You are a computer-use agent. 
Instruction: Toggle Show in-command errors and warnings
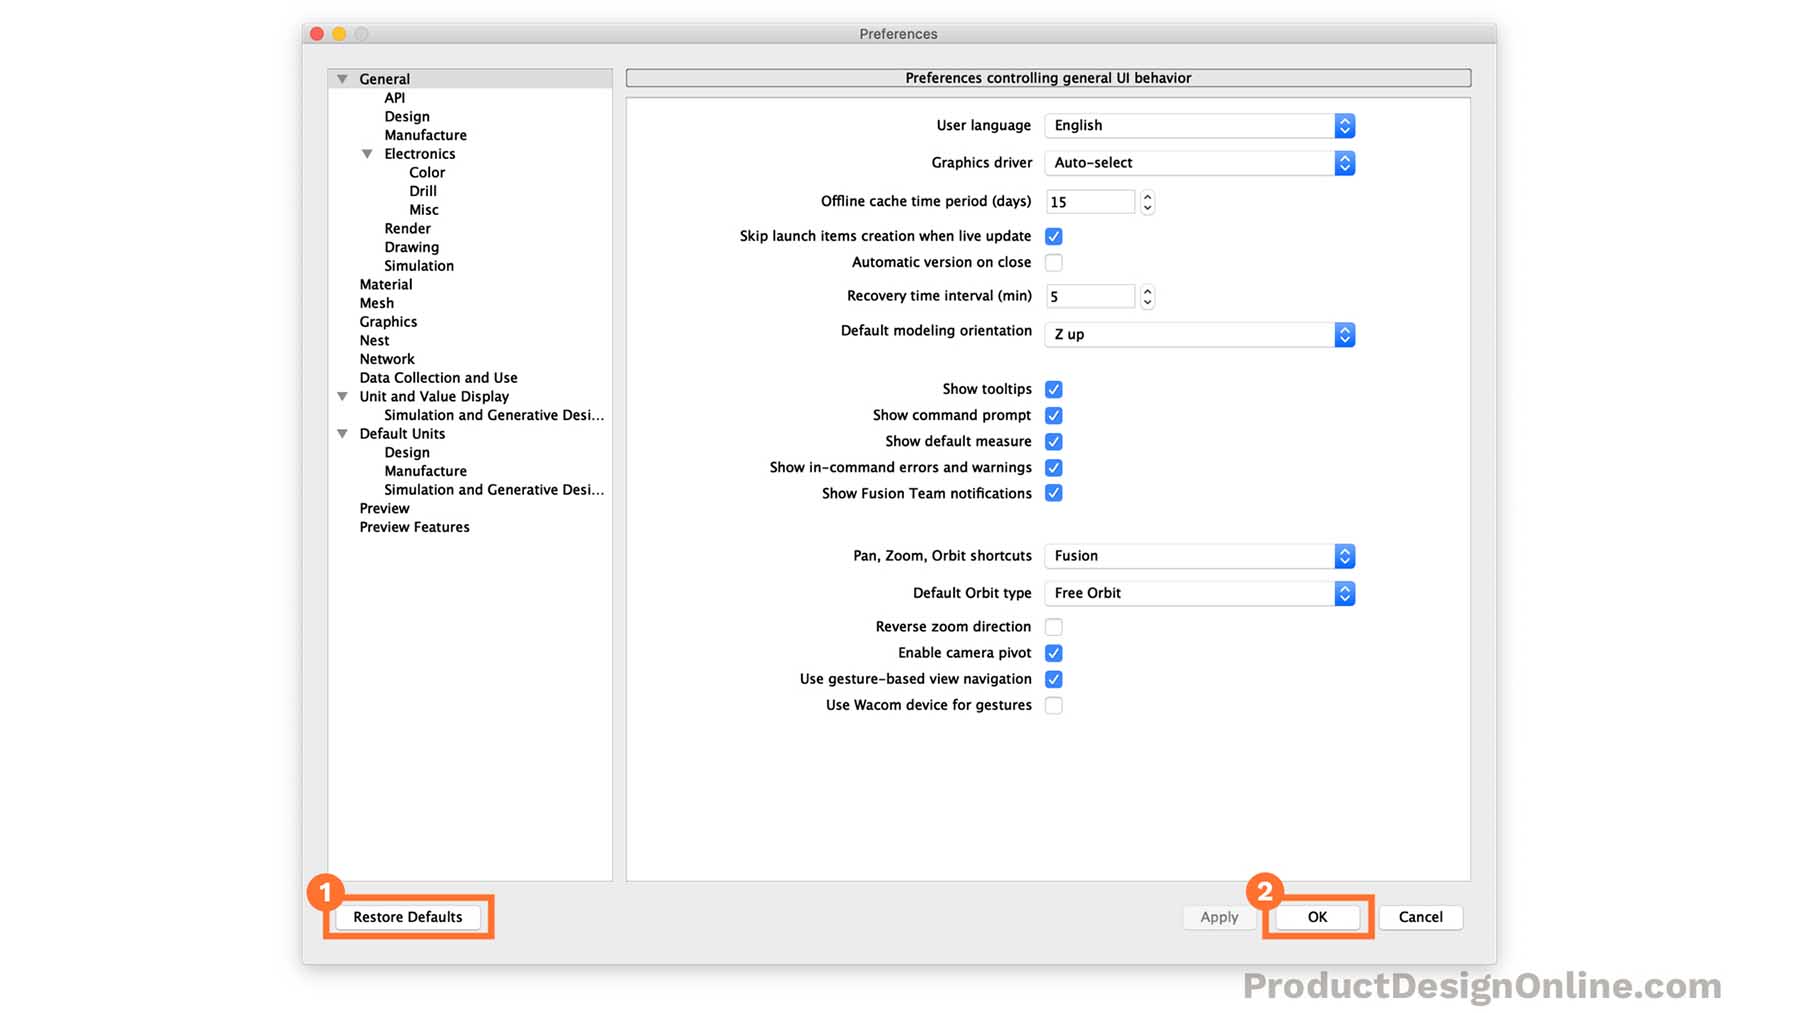pyautogui.click(x=1053, y=467)
